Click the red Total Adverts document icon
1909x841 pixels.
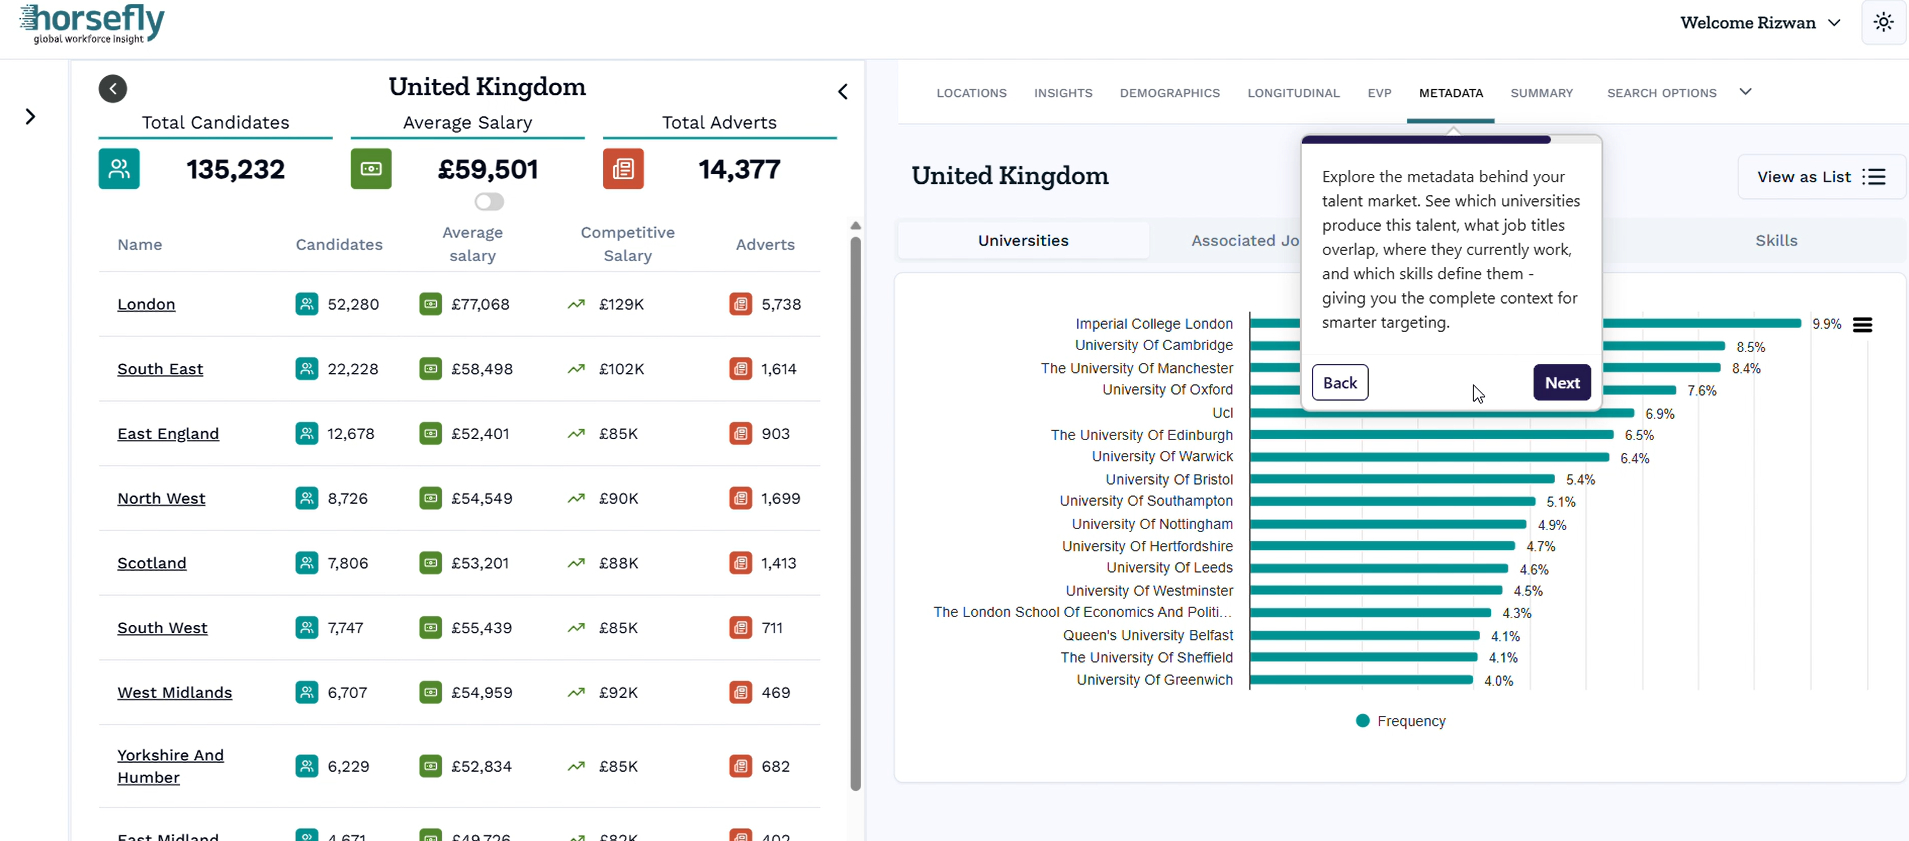tap(623, 169)
